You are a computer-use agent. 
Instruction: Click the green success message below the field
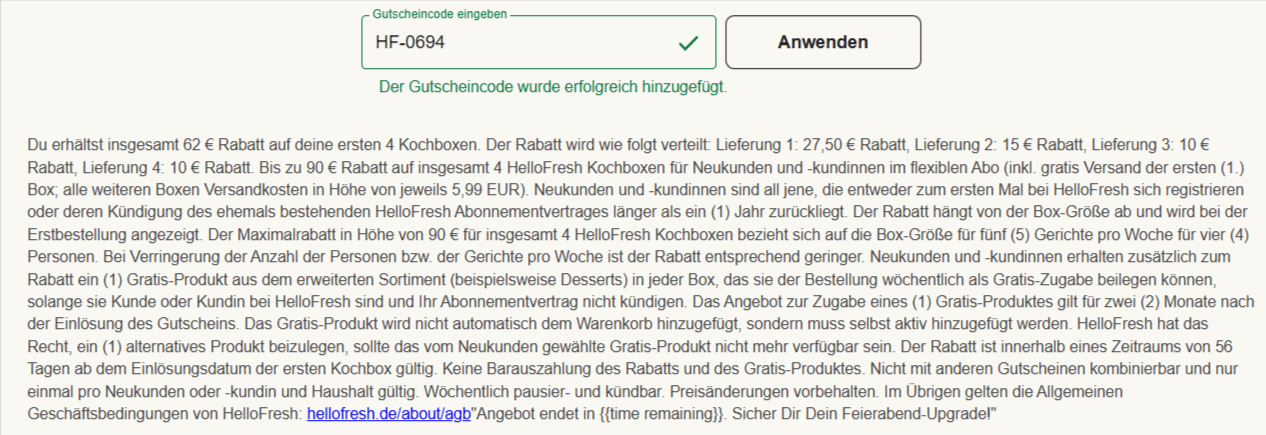click(553, 87)
